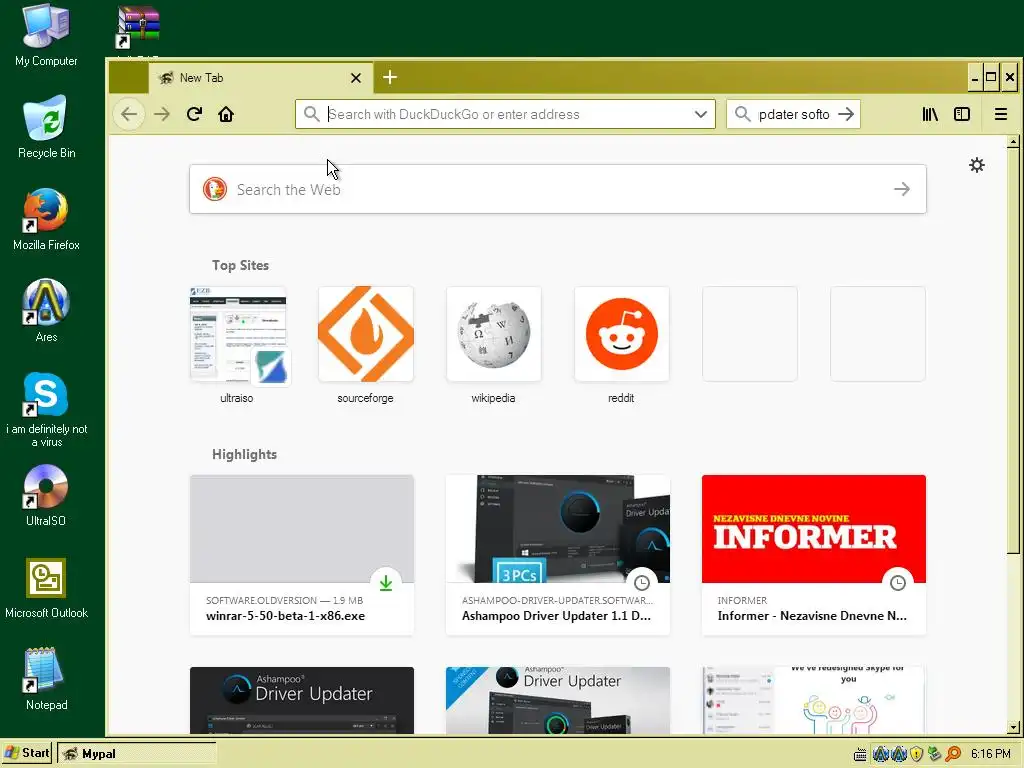Submit web search with the right arrow
The width and height of the screenshot is (1024, 768).
(902, 189)
